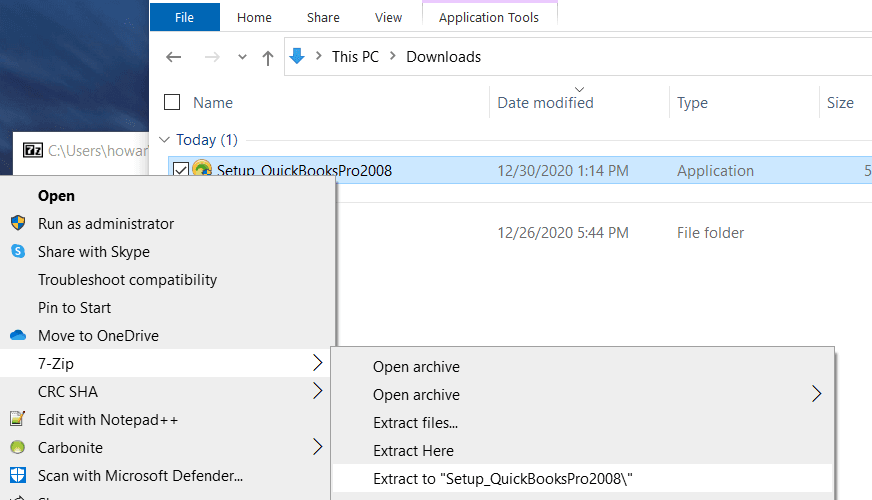Expand the chevron between This PC and Downloads

(x=393, y=56)
